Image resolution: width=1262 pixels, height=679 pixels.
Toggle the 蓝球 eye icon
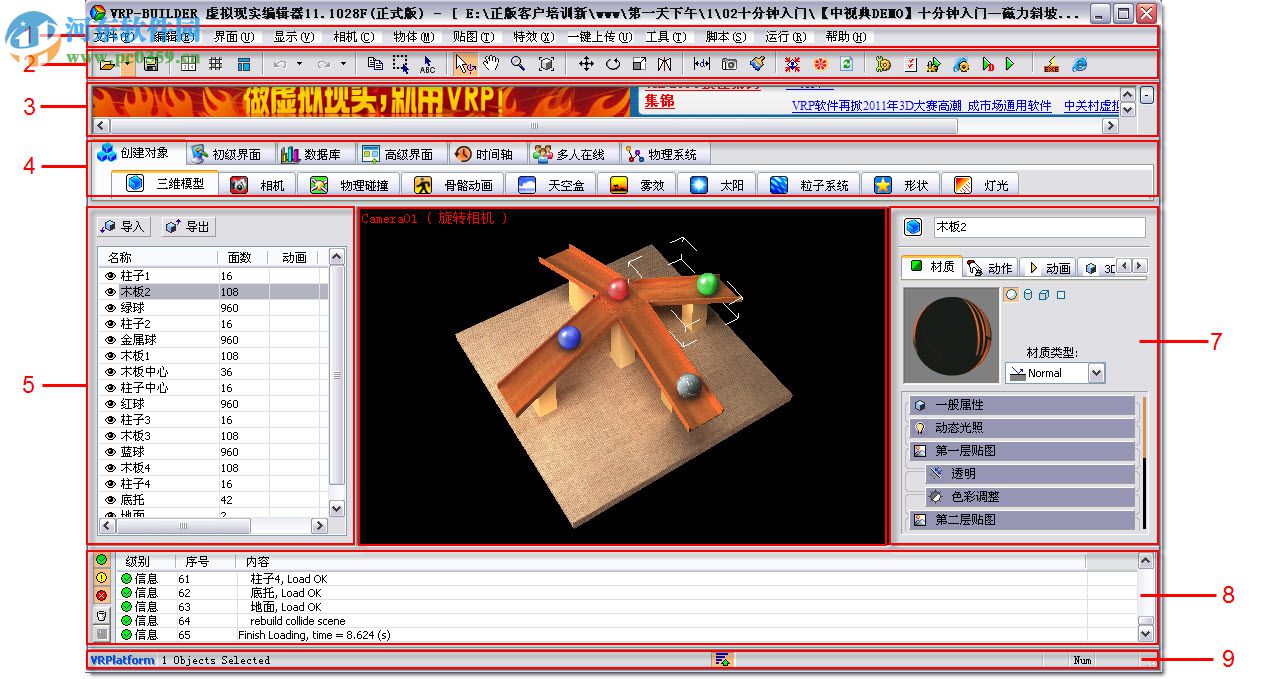pyautogui.click(x=110, y=451)
